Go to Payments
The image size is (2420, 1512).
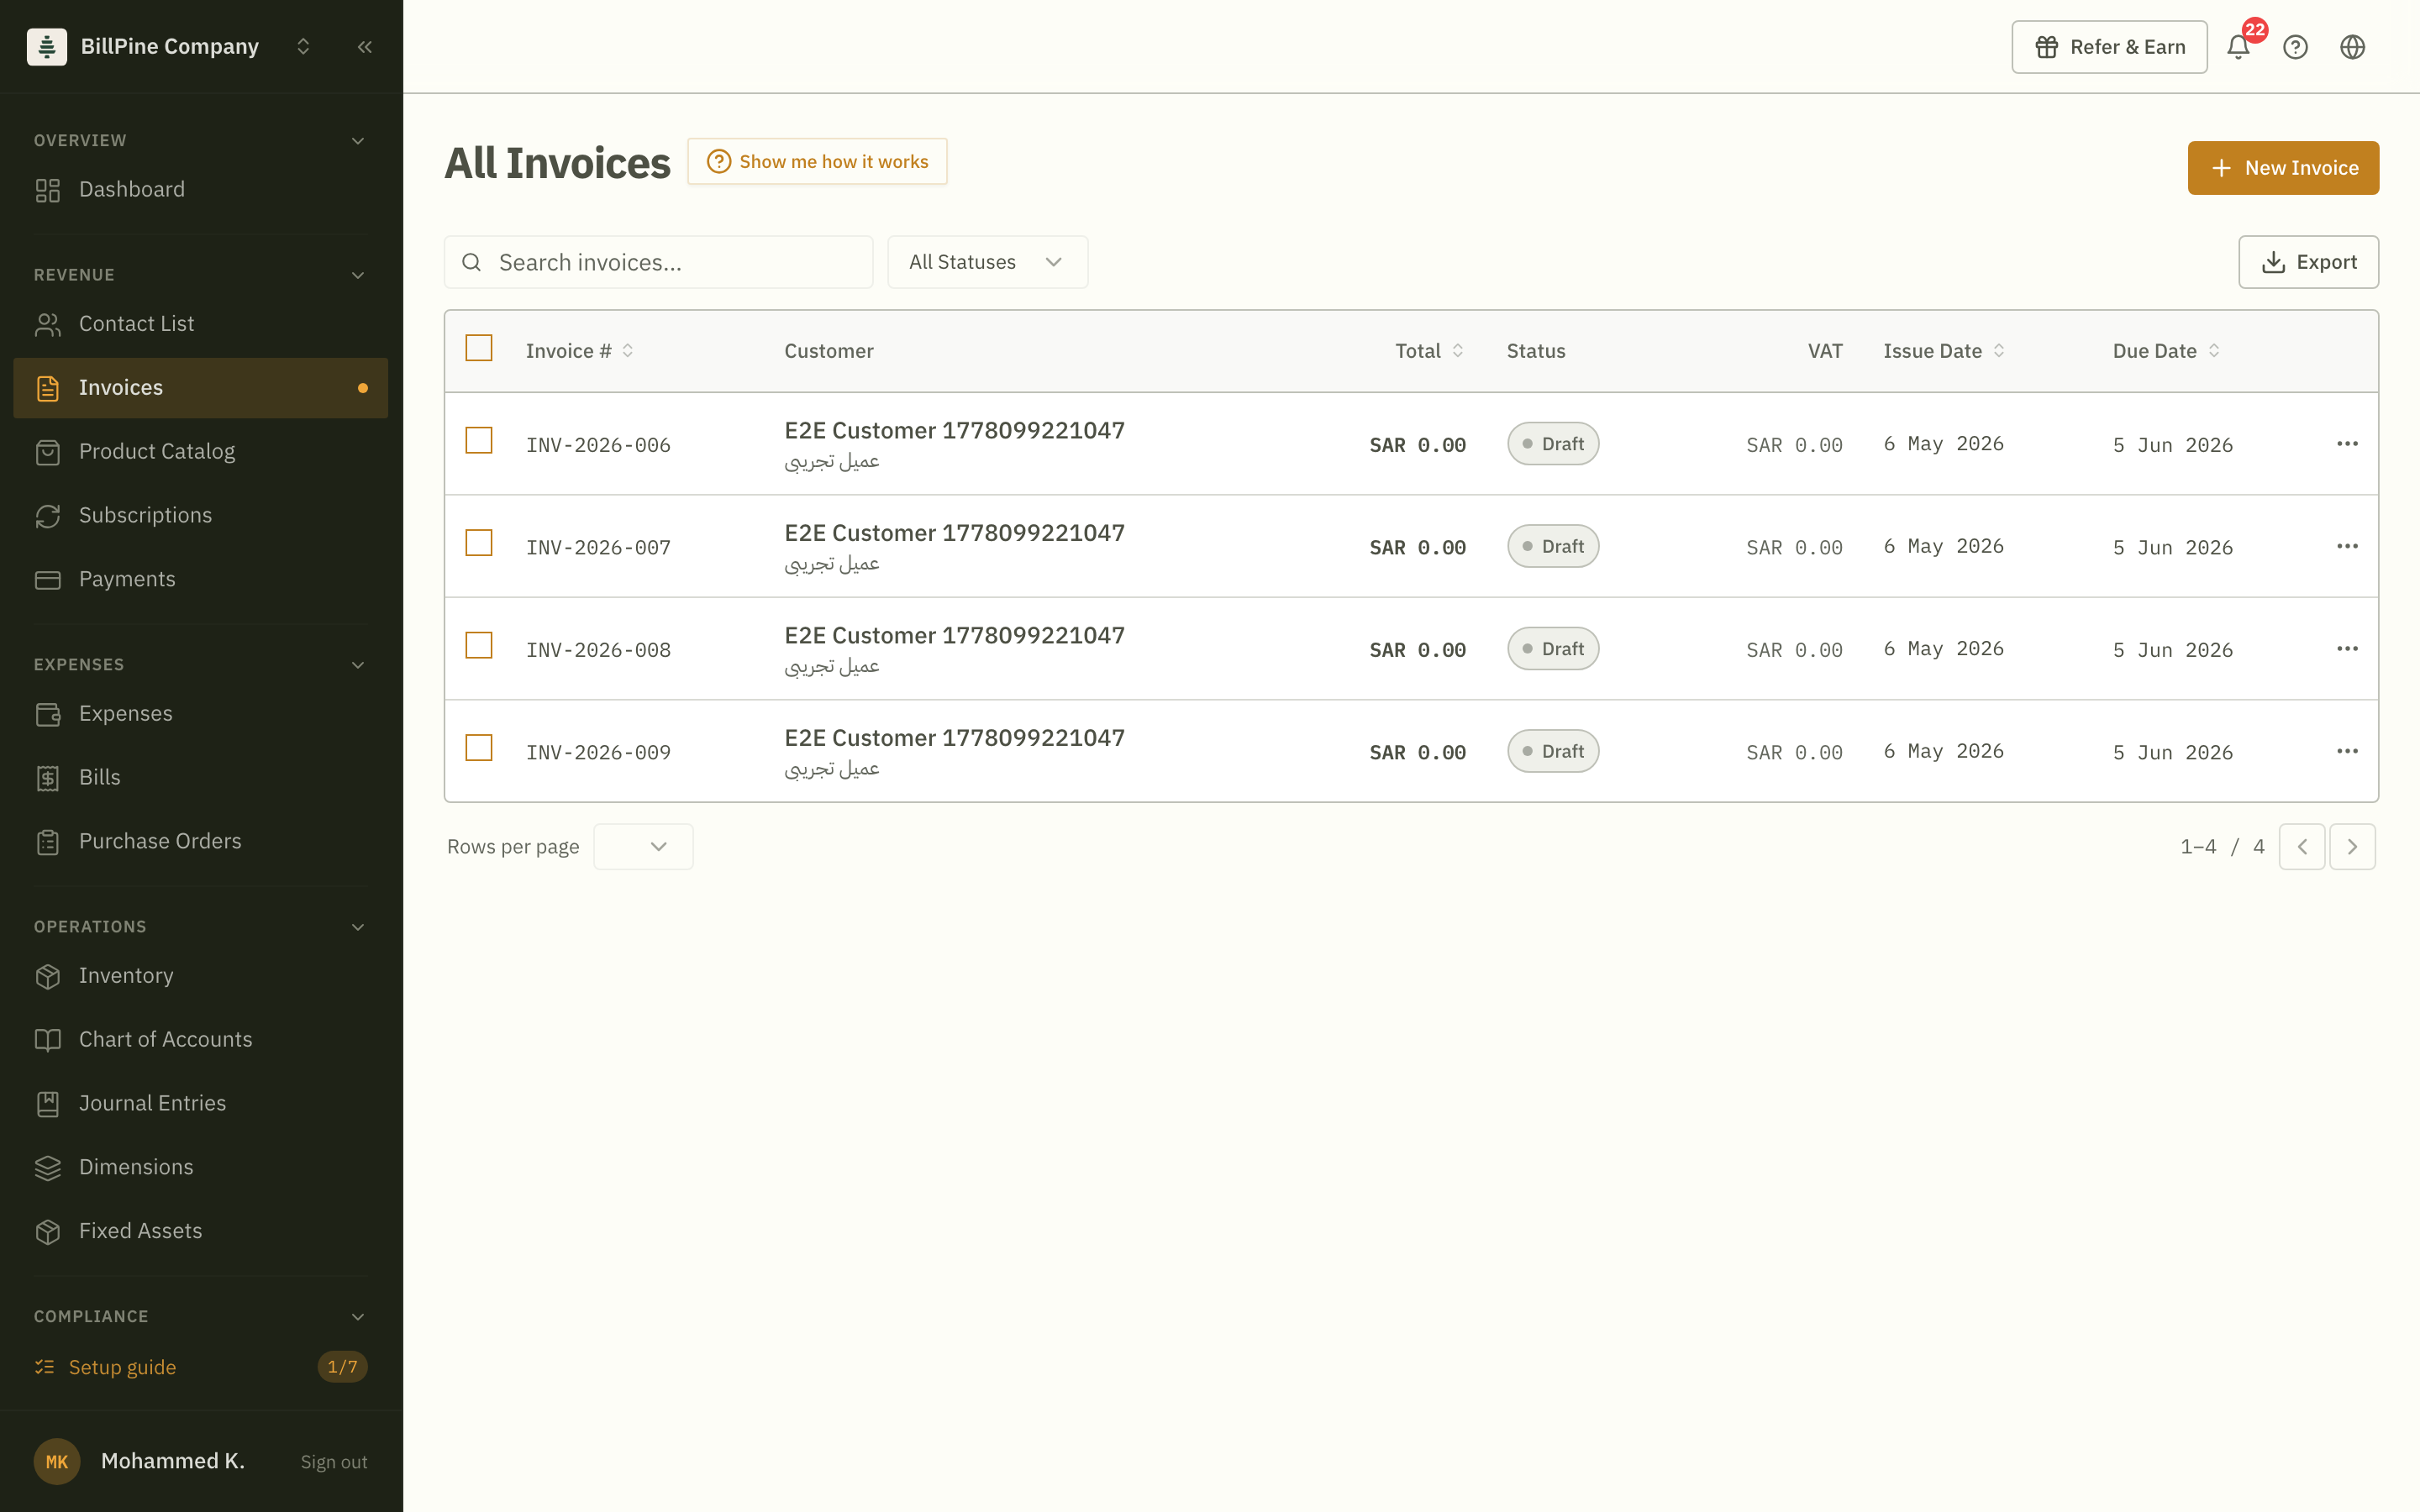point(201,580)
